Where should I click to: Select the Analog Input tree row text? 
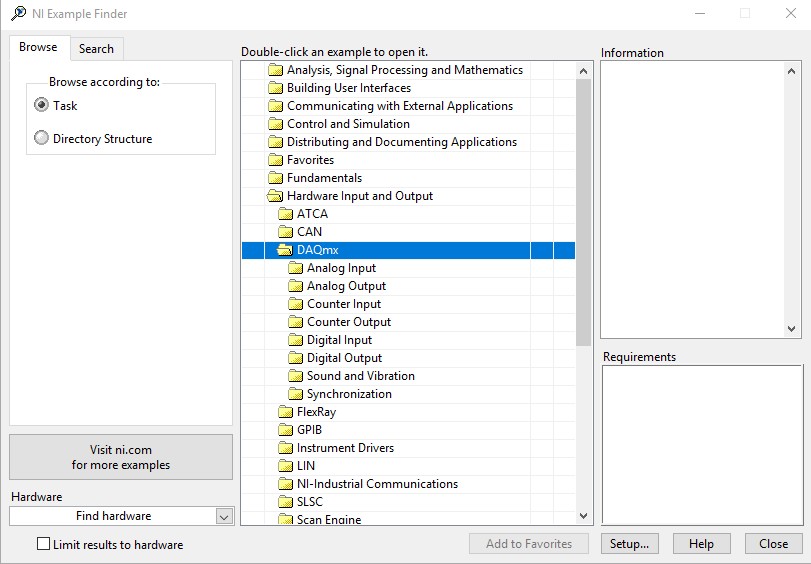pyautogui.click(x=341, y=268)
